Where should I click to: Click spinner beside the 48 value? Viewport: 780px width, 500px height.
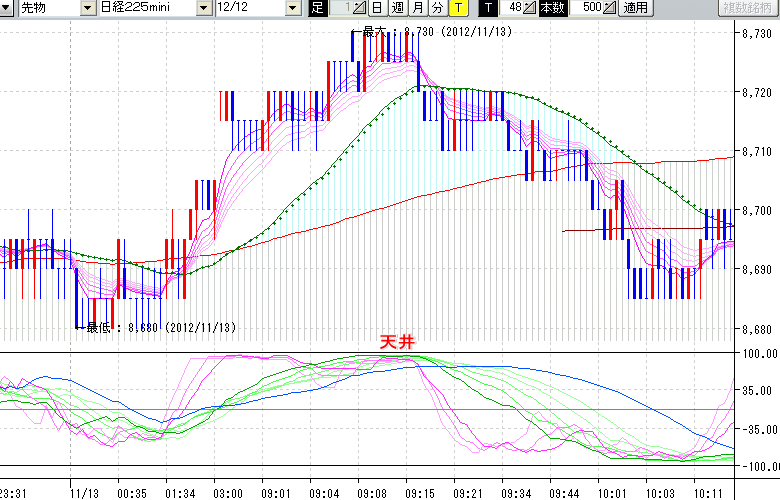(530, 8)
